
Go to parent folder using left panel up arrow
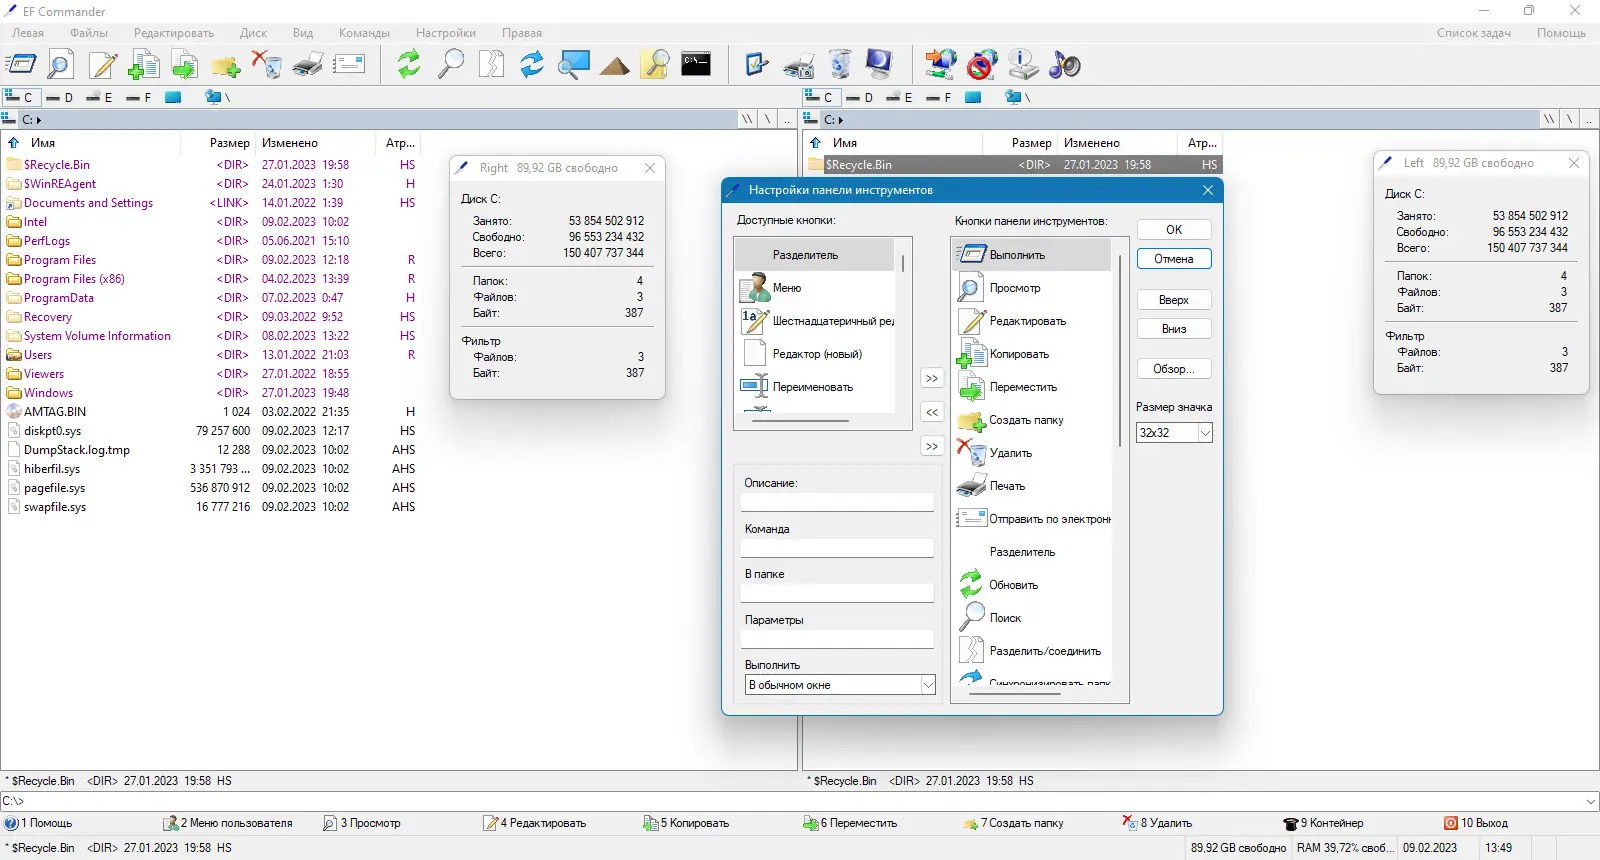pos(14,143)
